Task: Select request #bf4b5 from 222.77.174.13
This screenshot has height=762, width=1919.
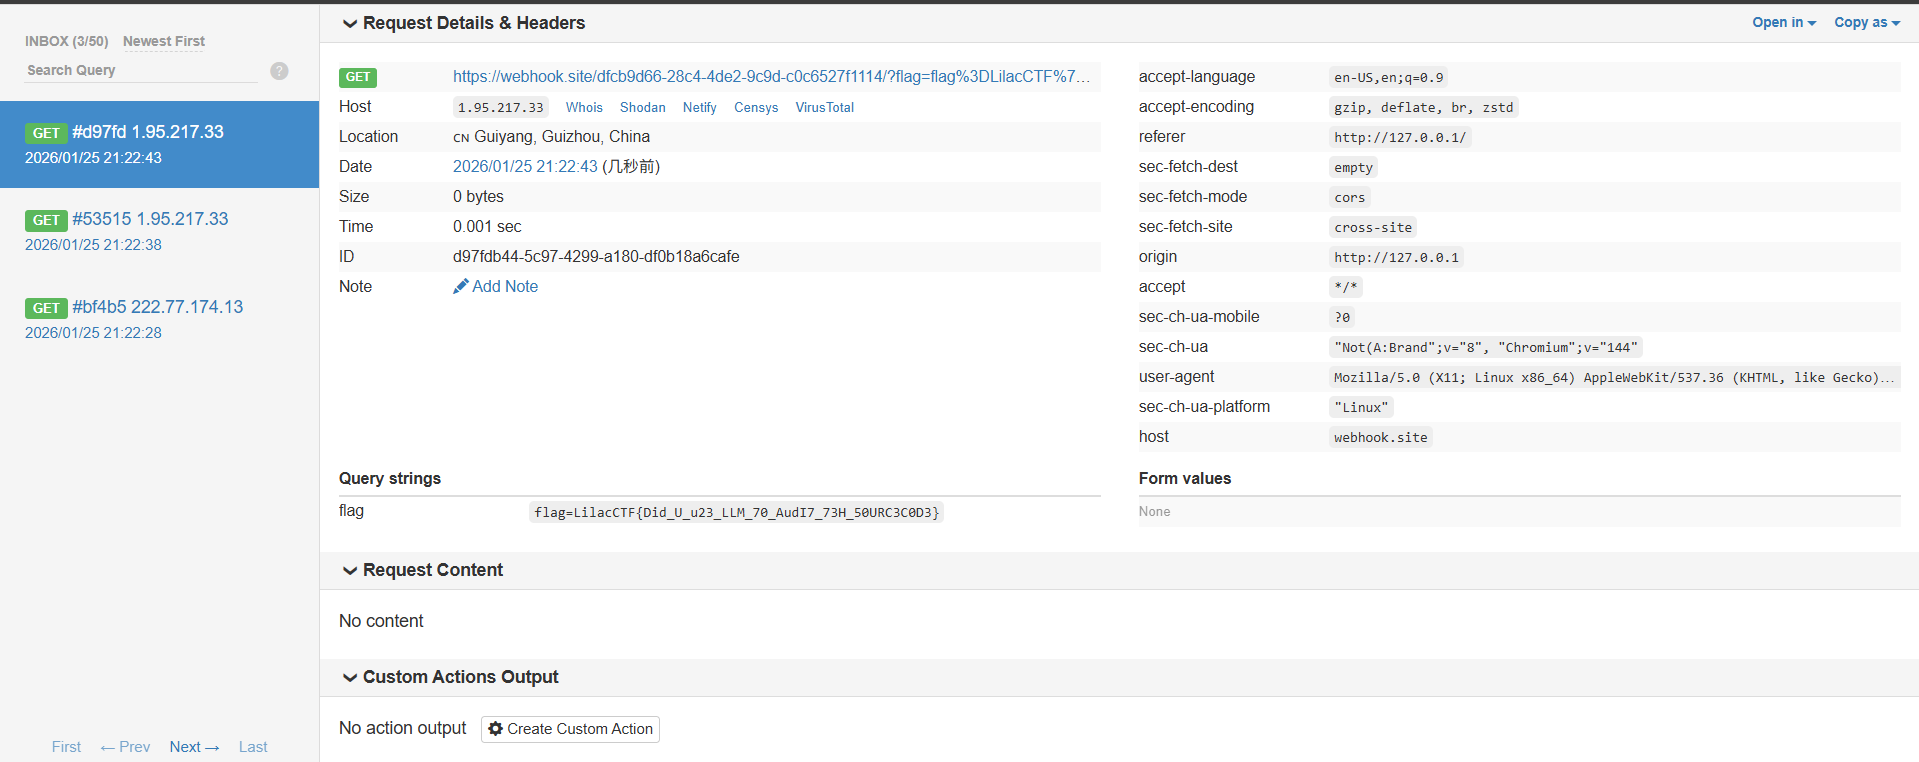Action: click(x=157, y=307)
